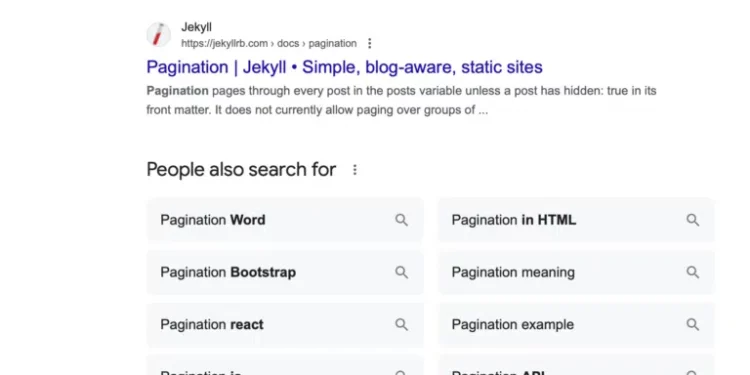Click magnifier icon on Pagination Word

(x=401, y=220)
